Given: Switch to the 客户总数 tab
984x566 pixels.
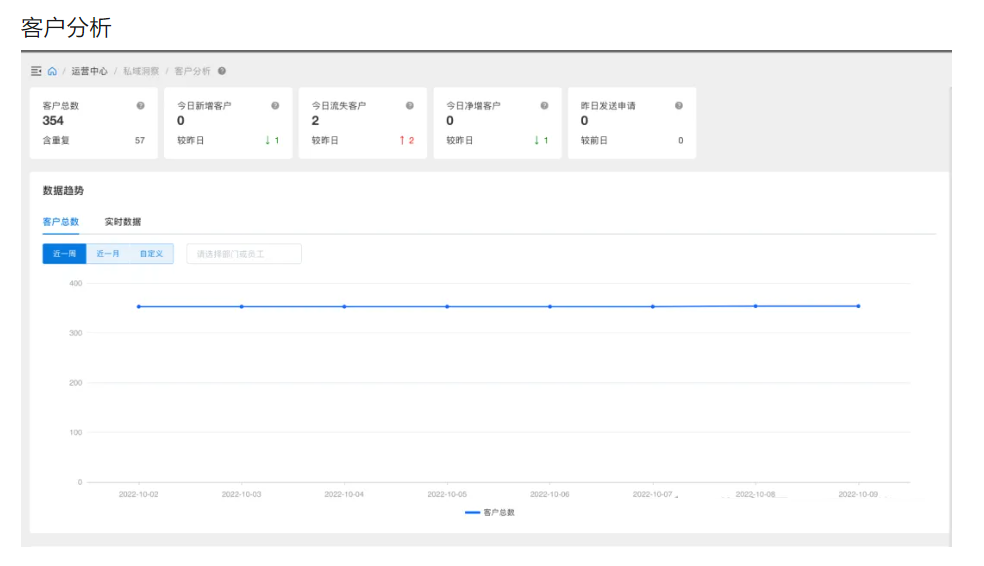Looking at the screenshot, I should pos(61,222).
